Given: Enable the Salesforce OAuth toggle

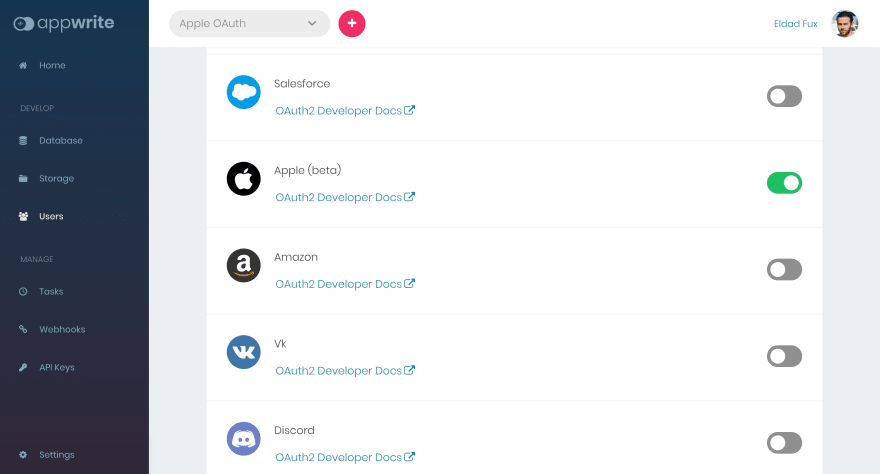Looking at the screenshot, I should pyautogui.click(x=784, y=96).
